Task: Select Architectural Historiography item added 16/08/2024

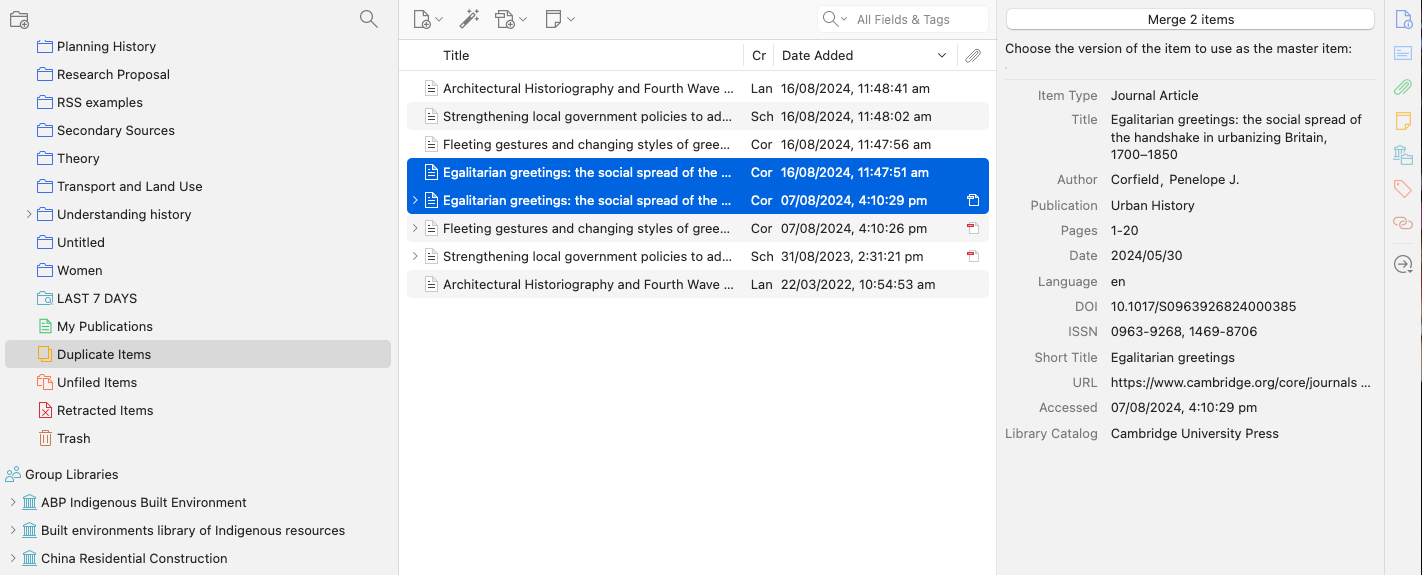Action: coord(698,88)
